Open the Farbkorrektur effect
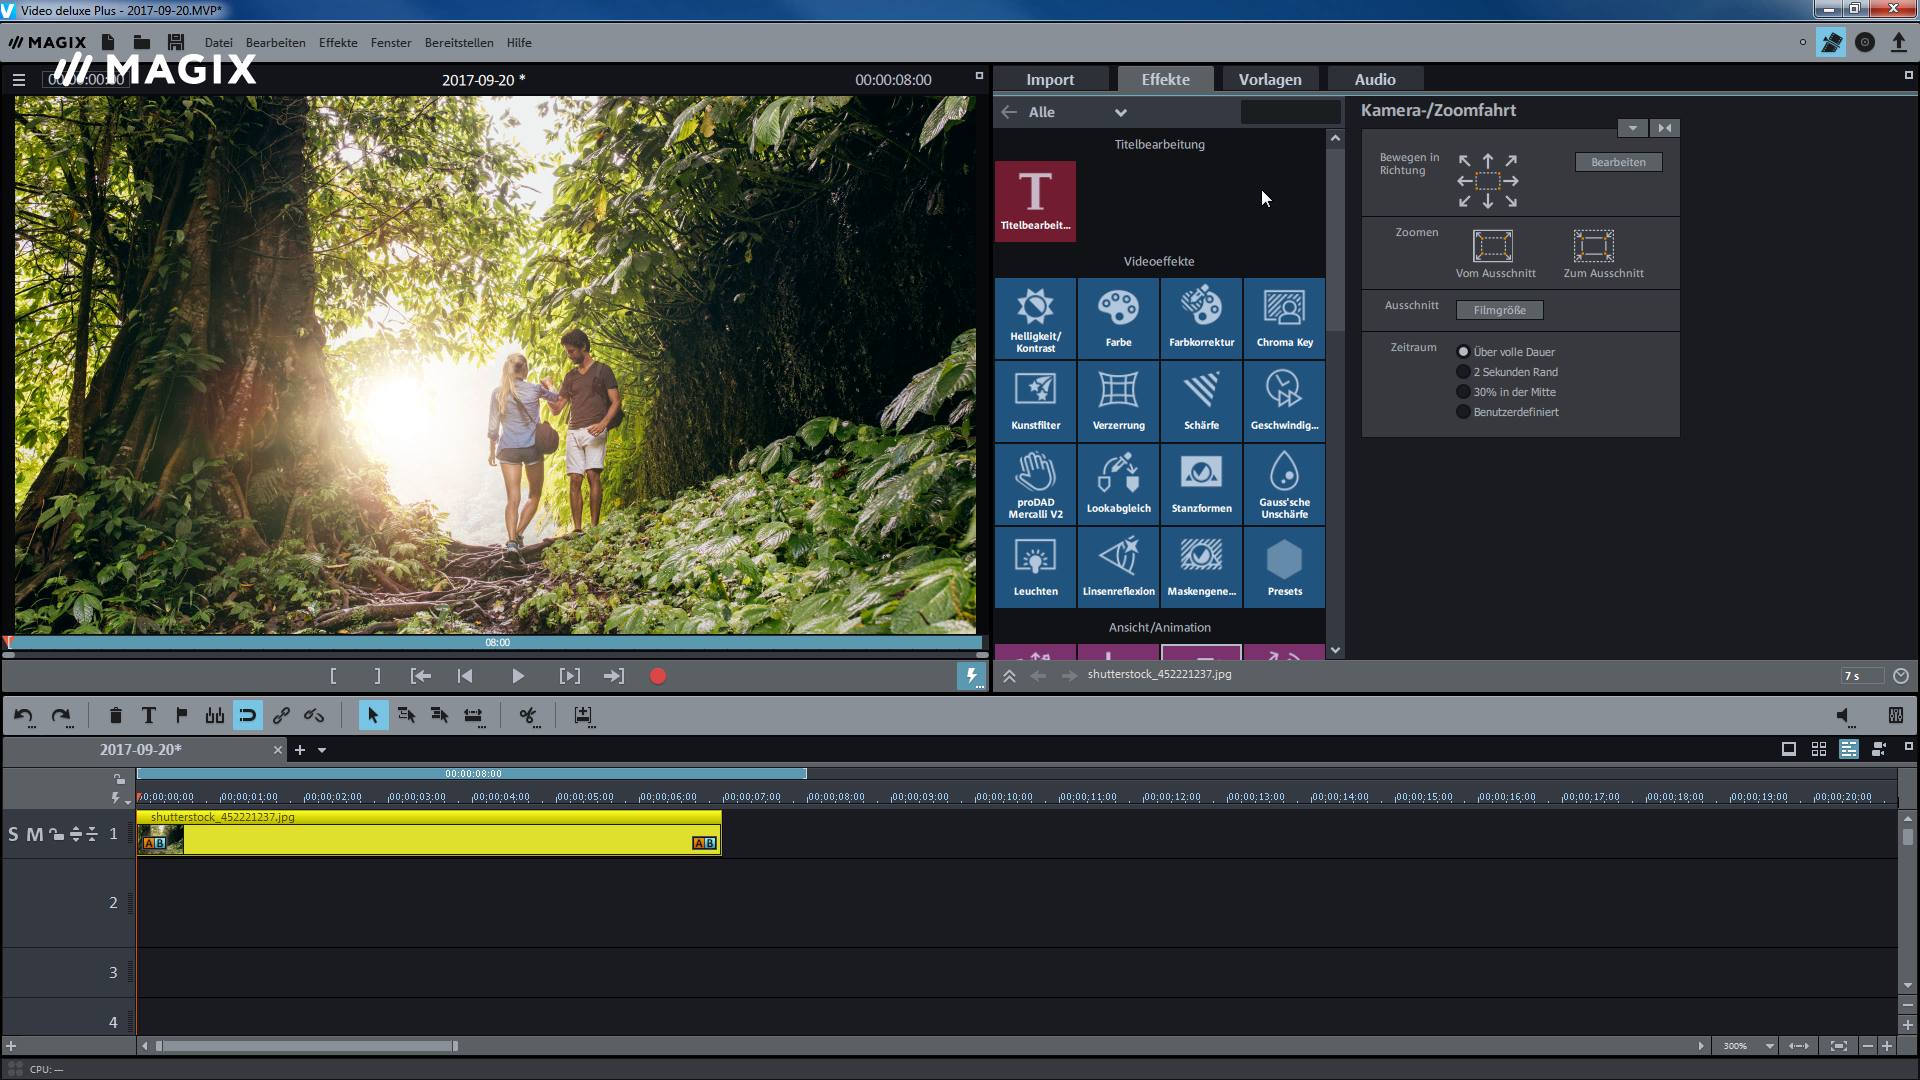Screen dimensions: 1920x1080 [1201, 318]
